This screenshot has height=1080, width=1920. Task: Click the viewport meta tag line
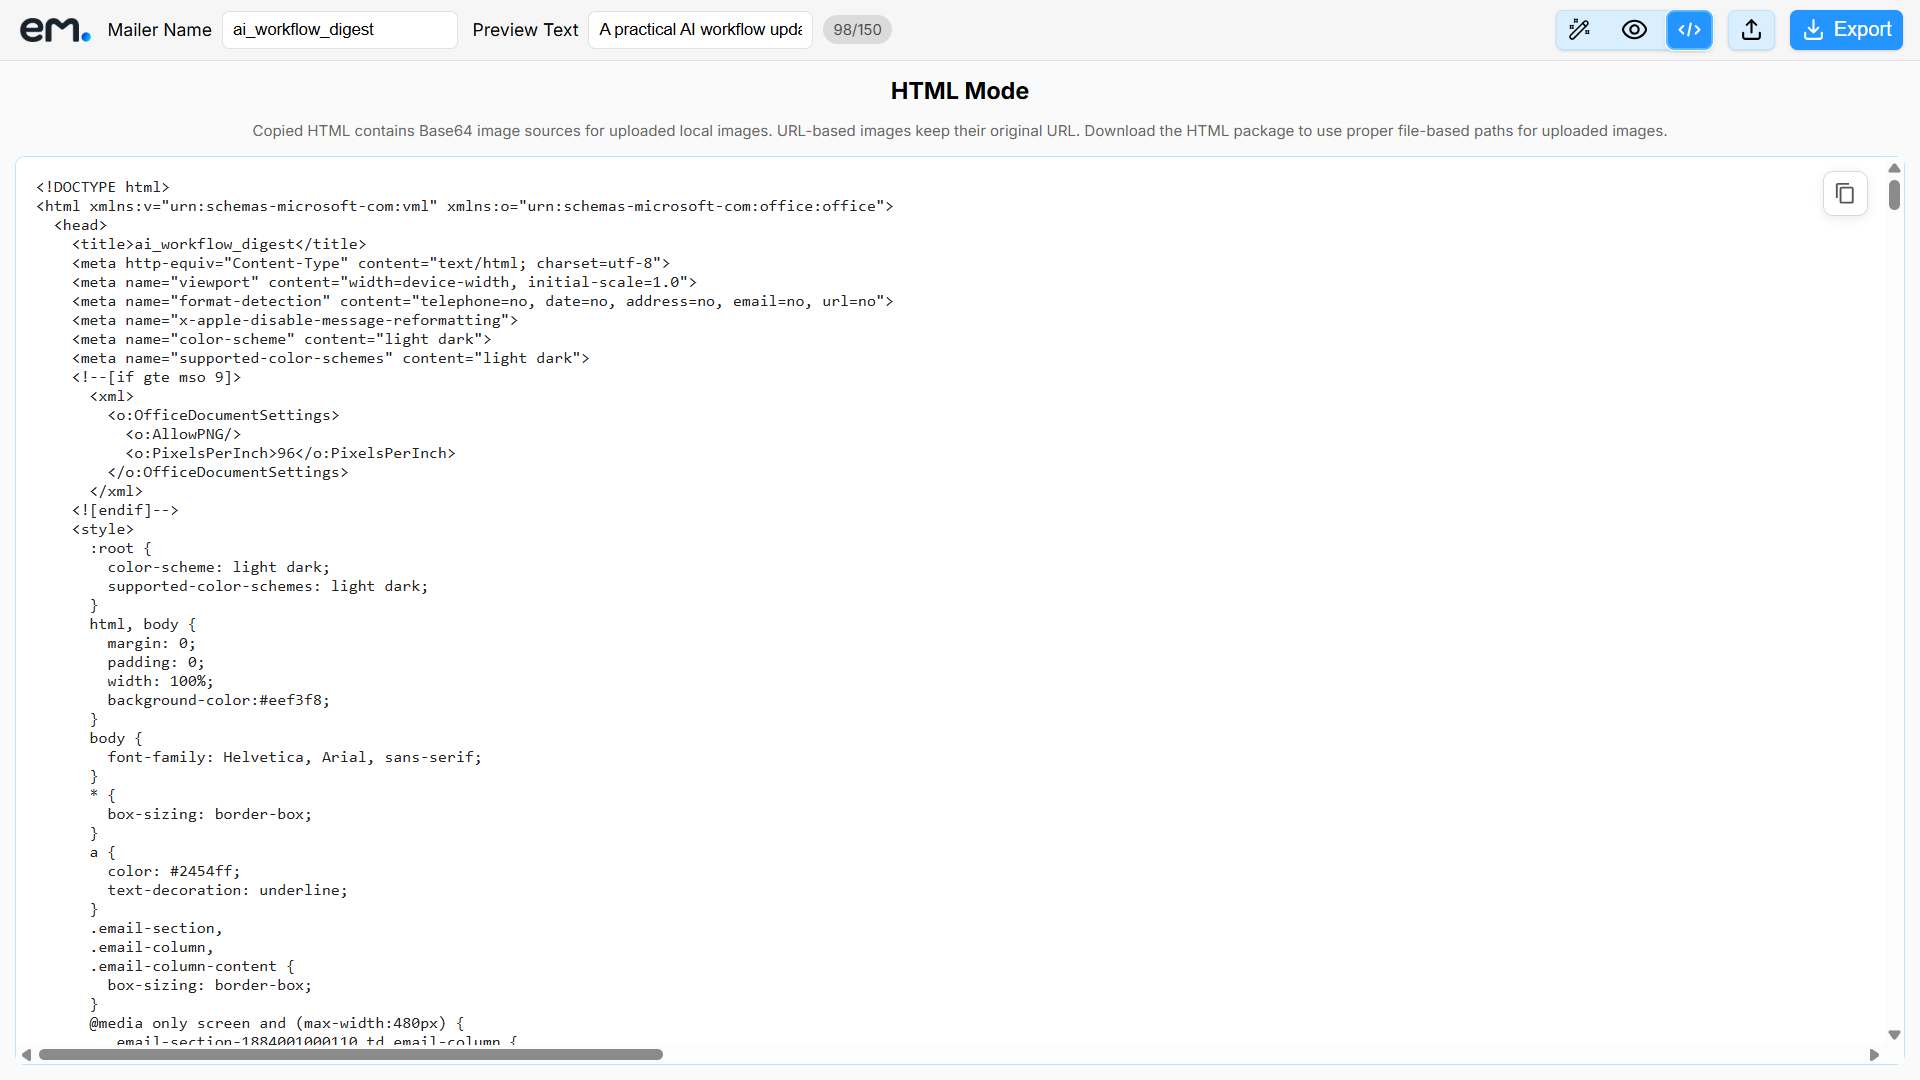tap(384, 282)
